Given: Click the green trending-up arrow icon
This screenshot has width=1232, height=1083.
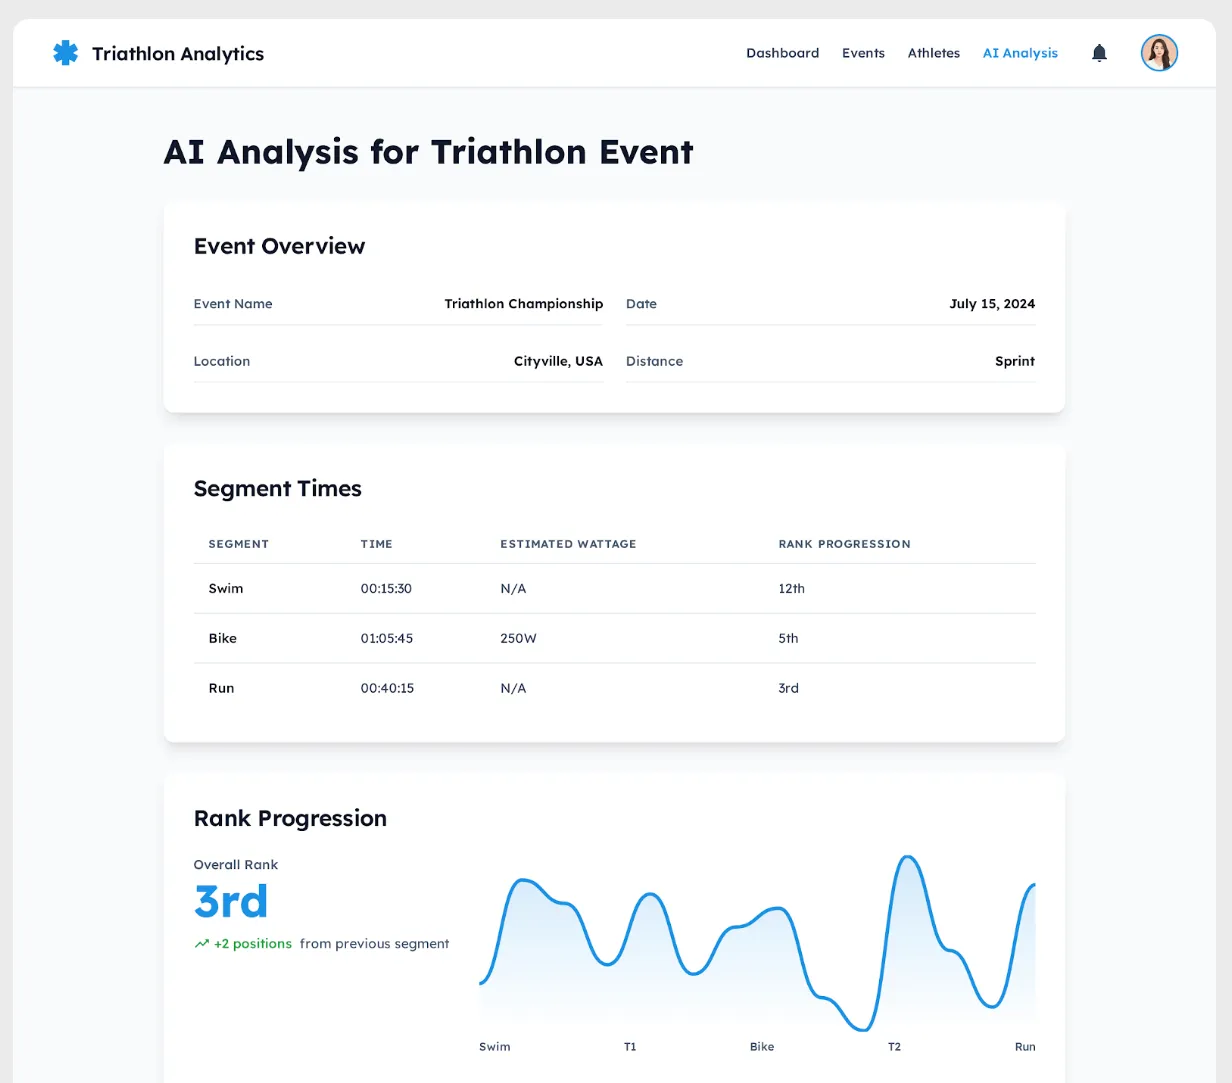Looking at the screenshot, I should 201,944.
